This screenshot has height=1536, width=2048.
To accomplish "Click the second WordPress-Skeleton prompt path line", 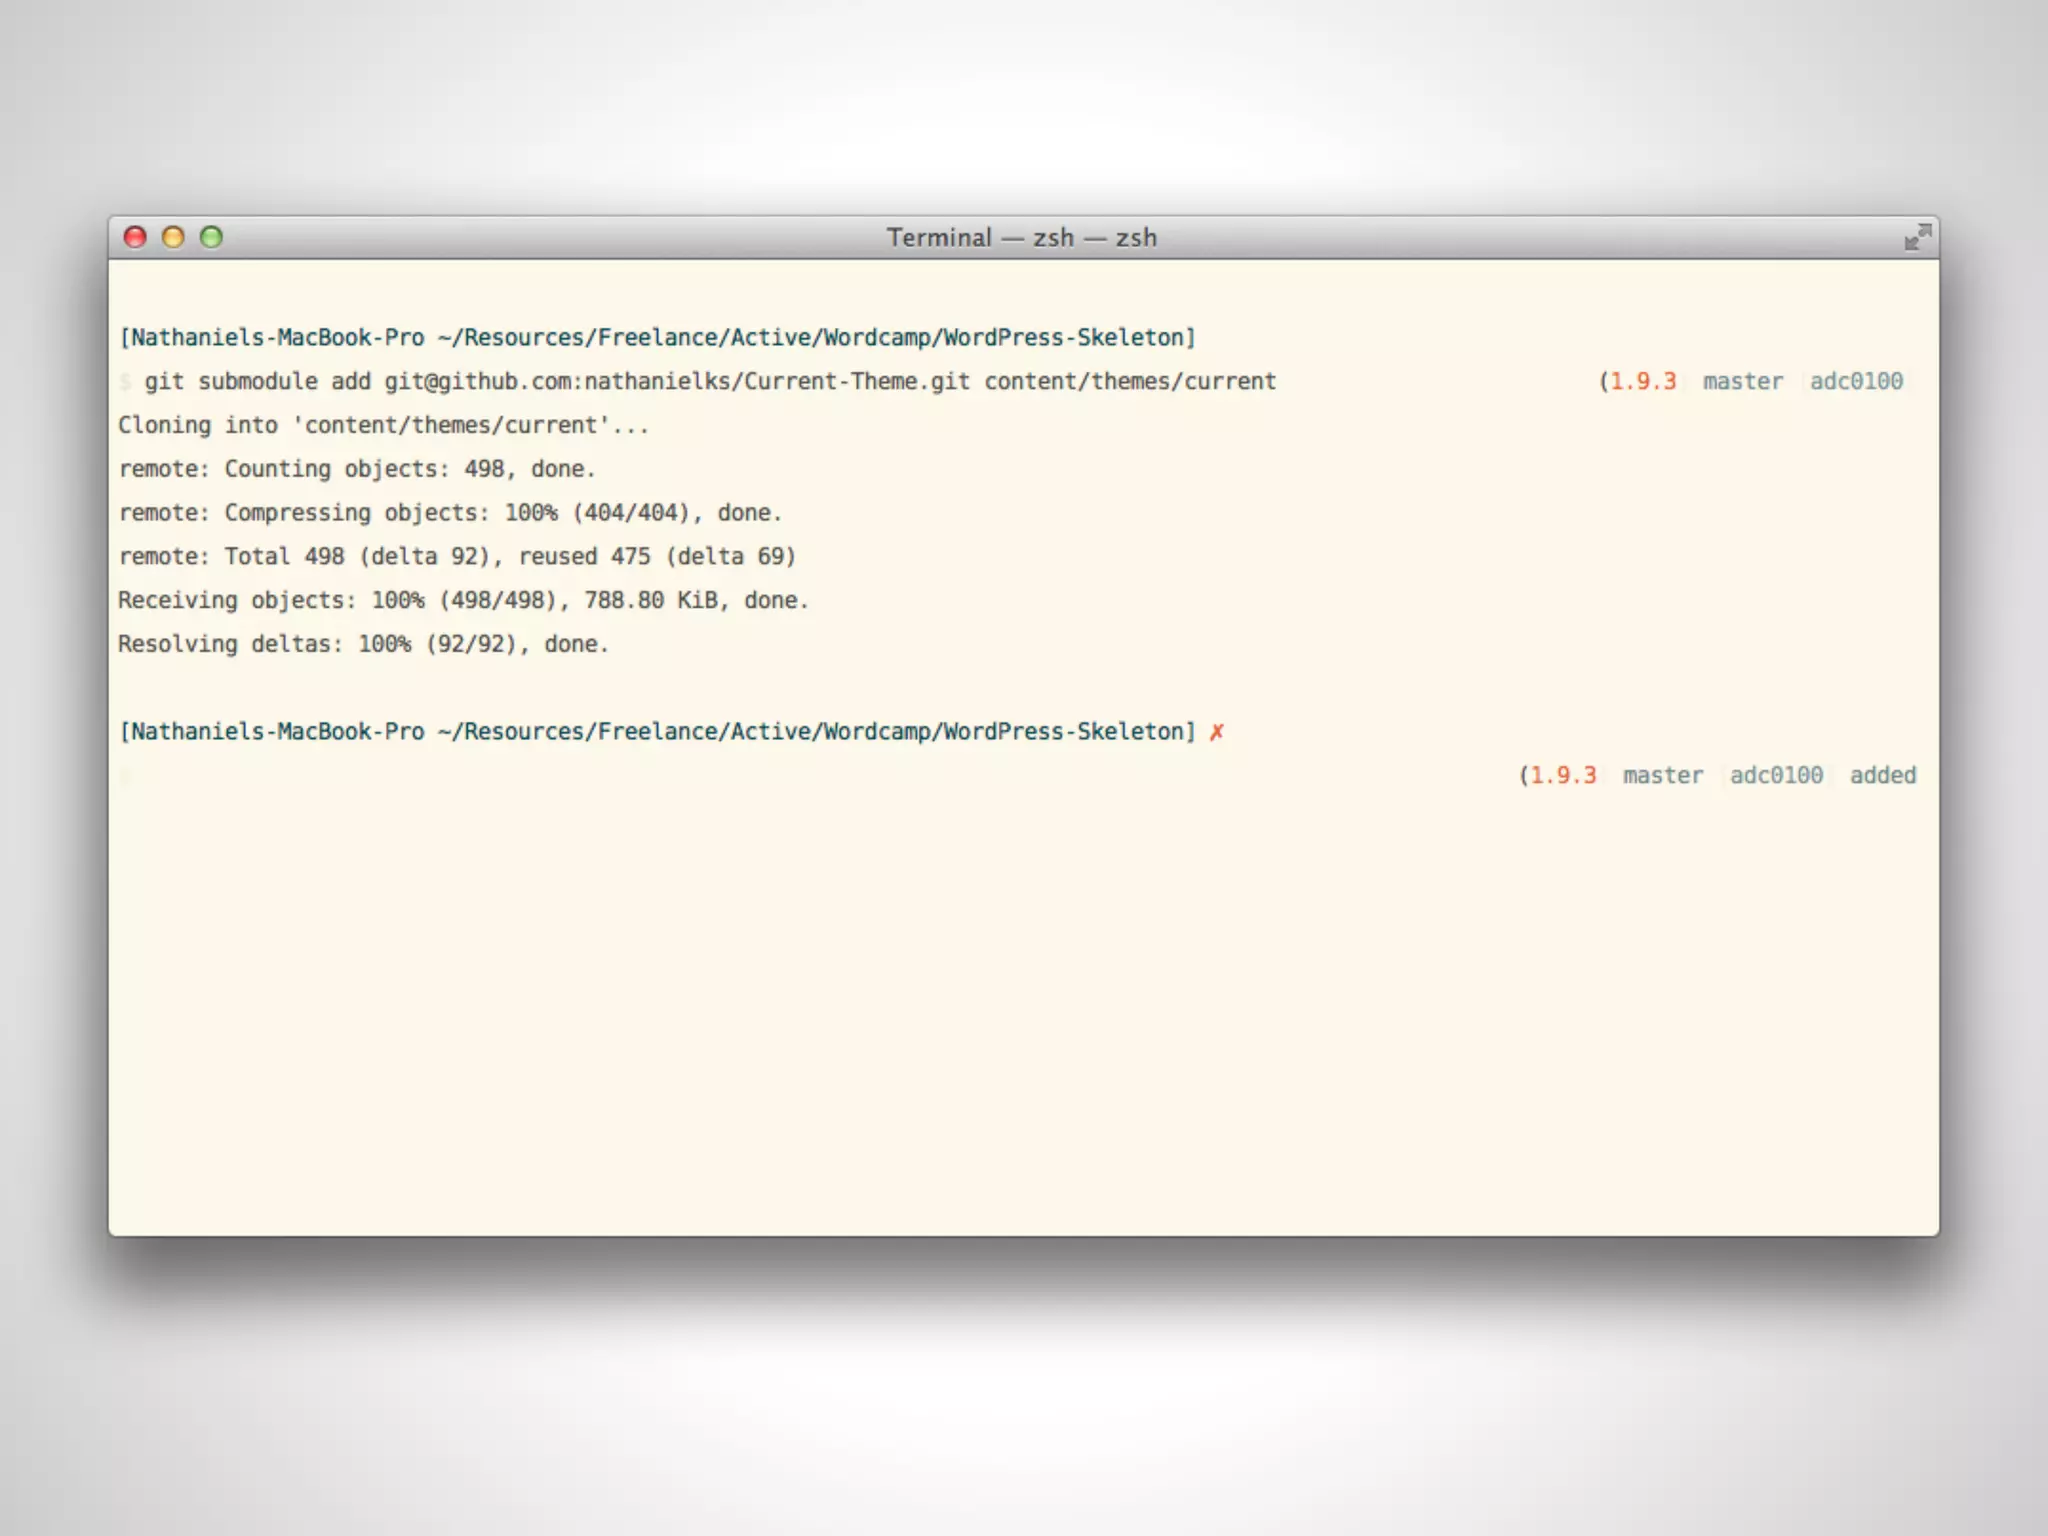I will click(656, 732).
